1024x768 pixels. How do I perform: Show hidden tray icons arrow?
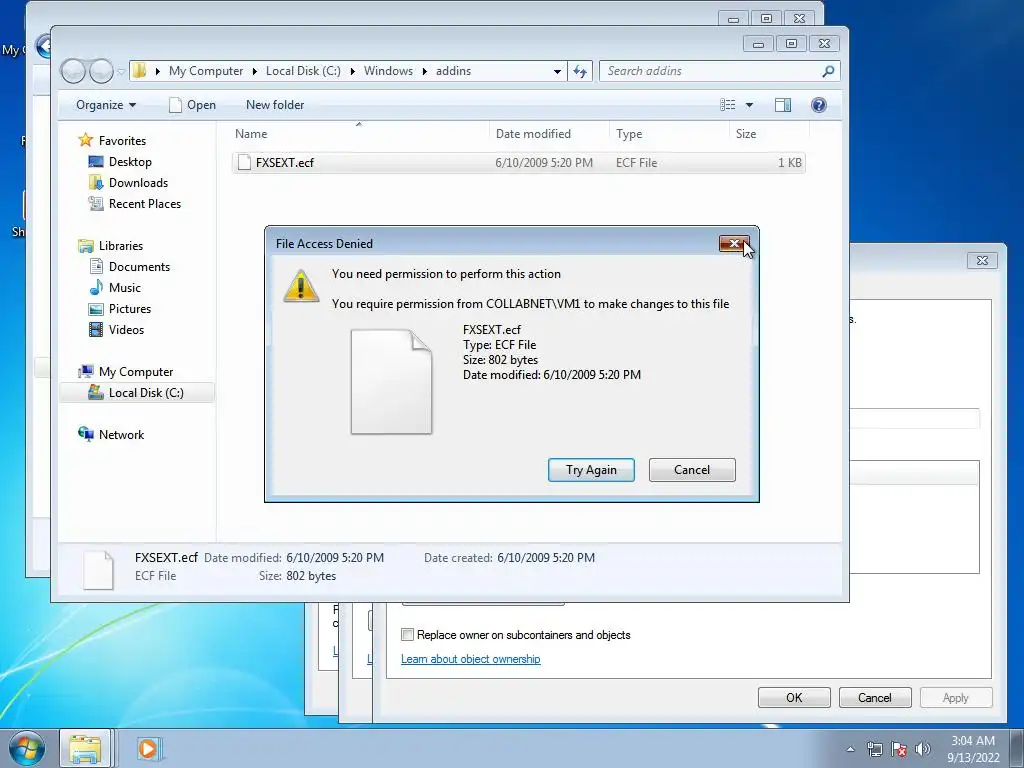(850, 749)
